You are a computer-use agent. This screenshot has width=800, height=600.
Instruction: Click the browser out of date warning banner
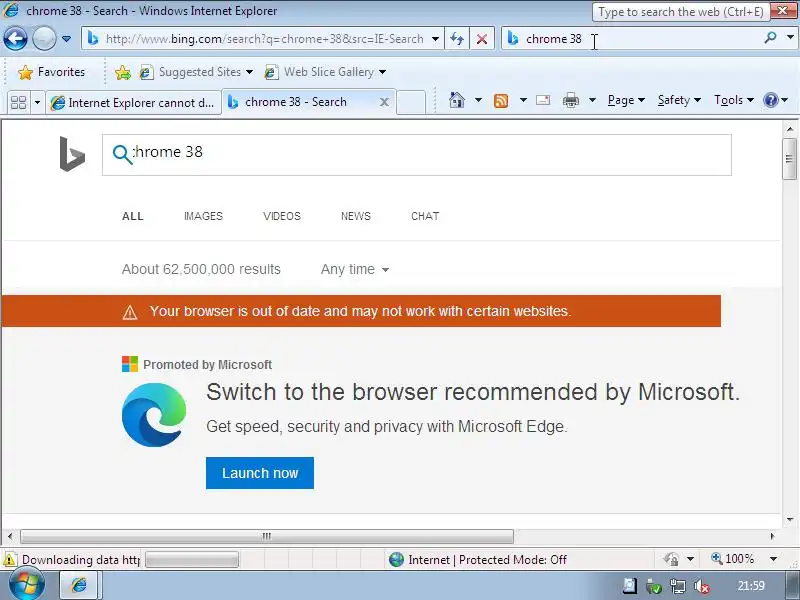coord(361,311)
